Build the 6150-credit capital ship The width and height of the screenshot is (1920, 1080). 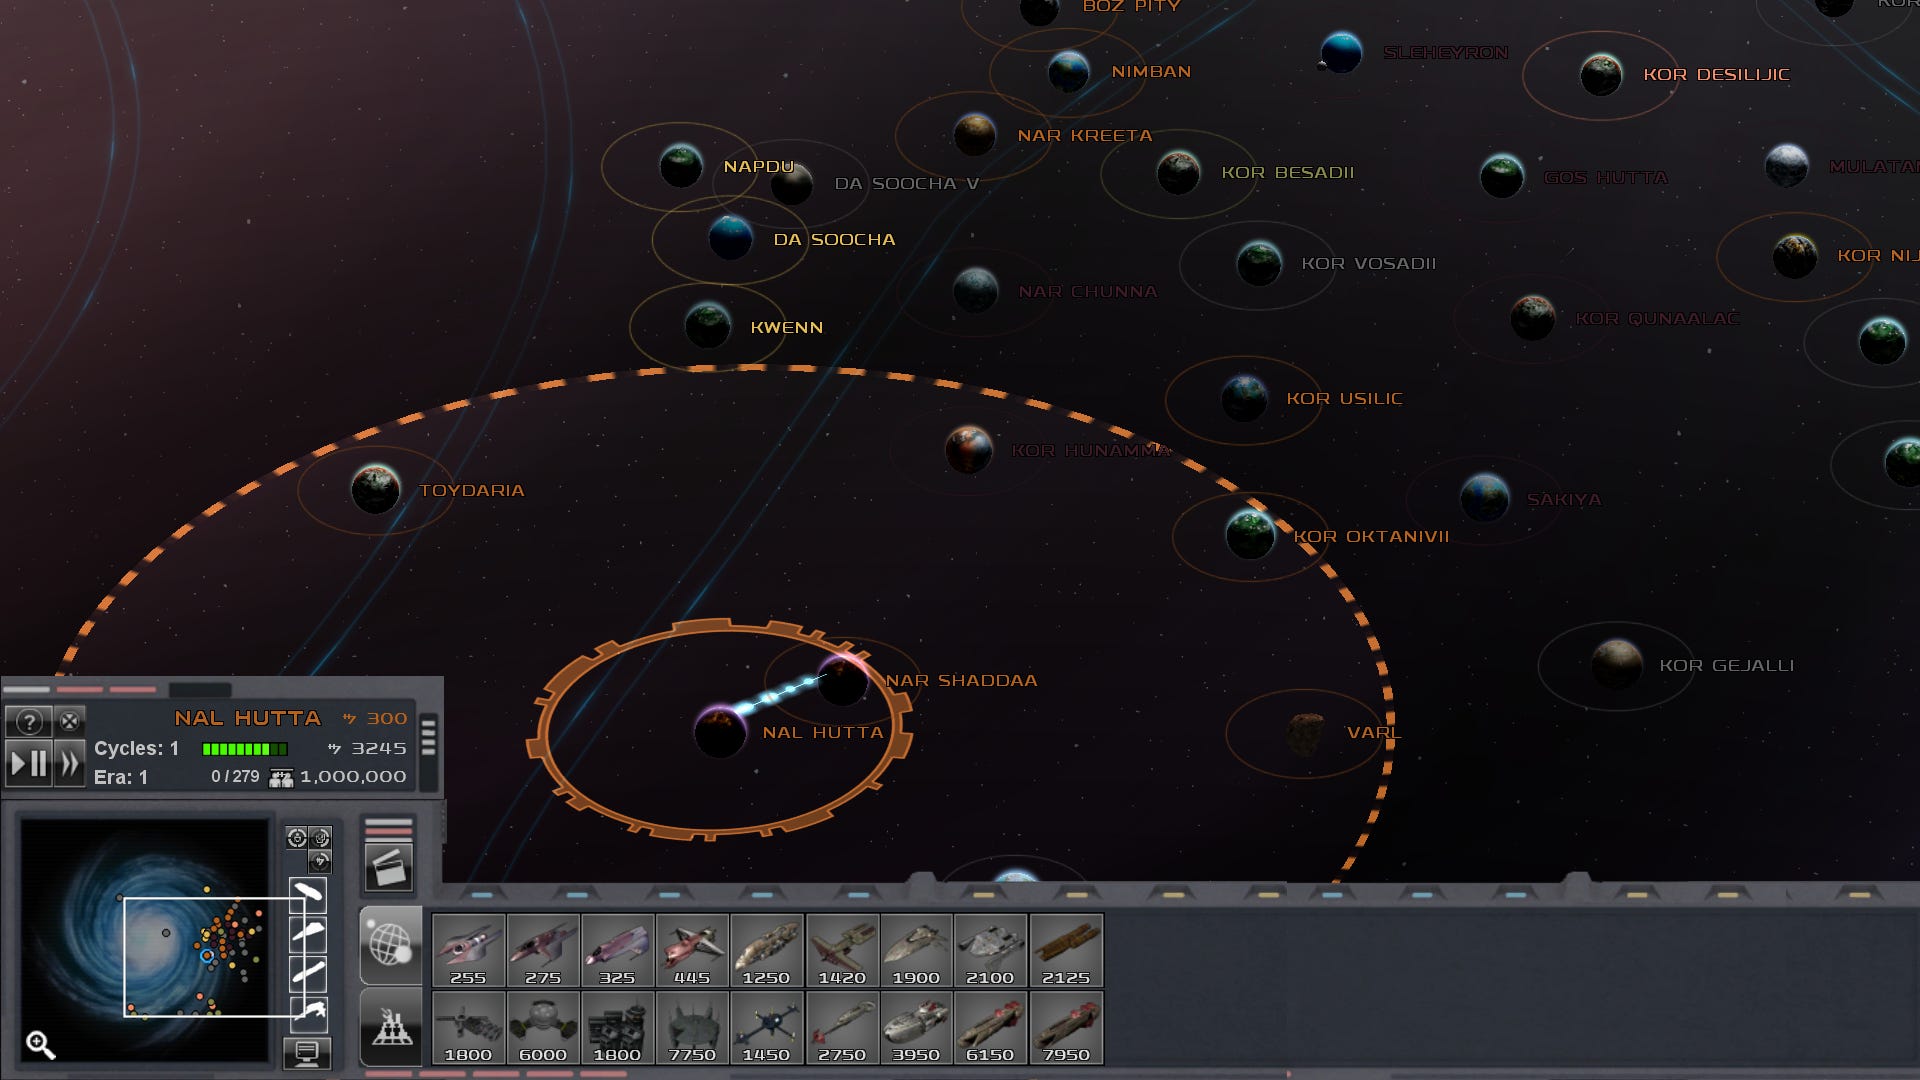point(990,1027)
